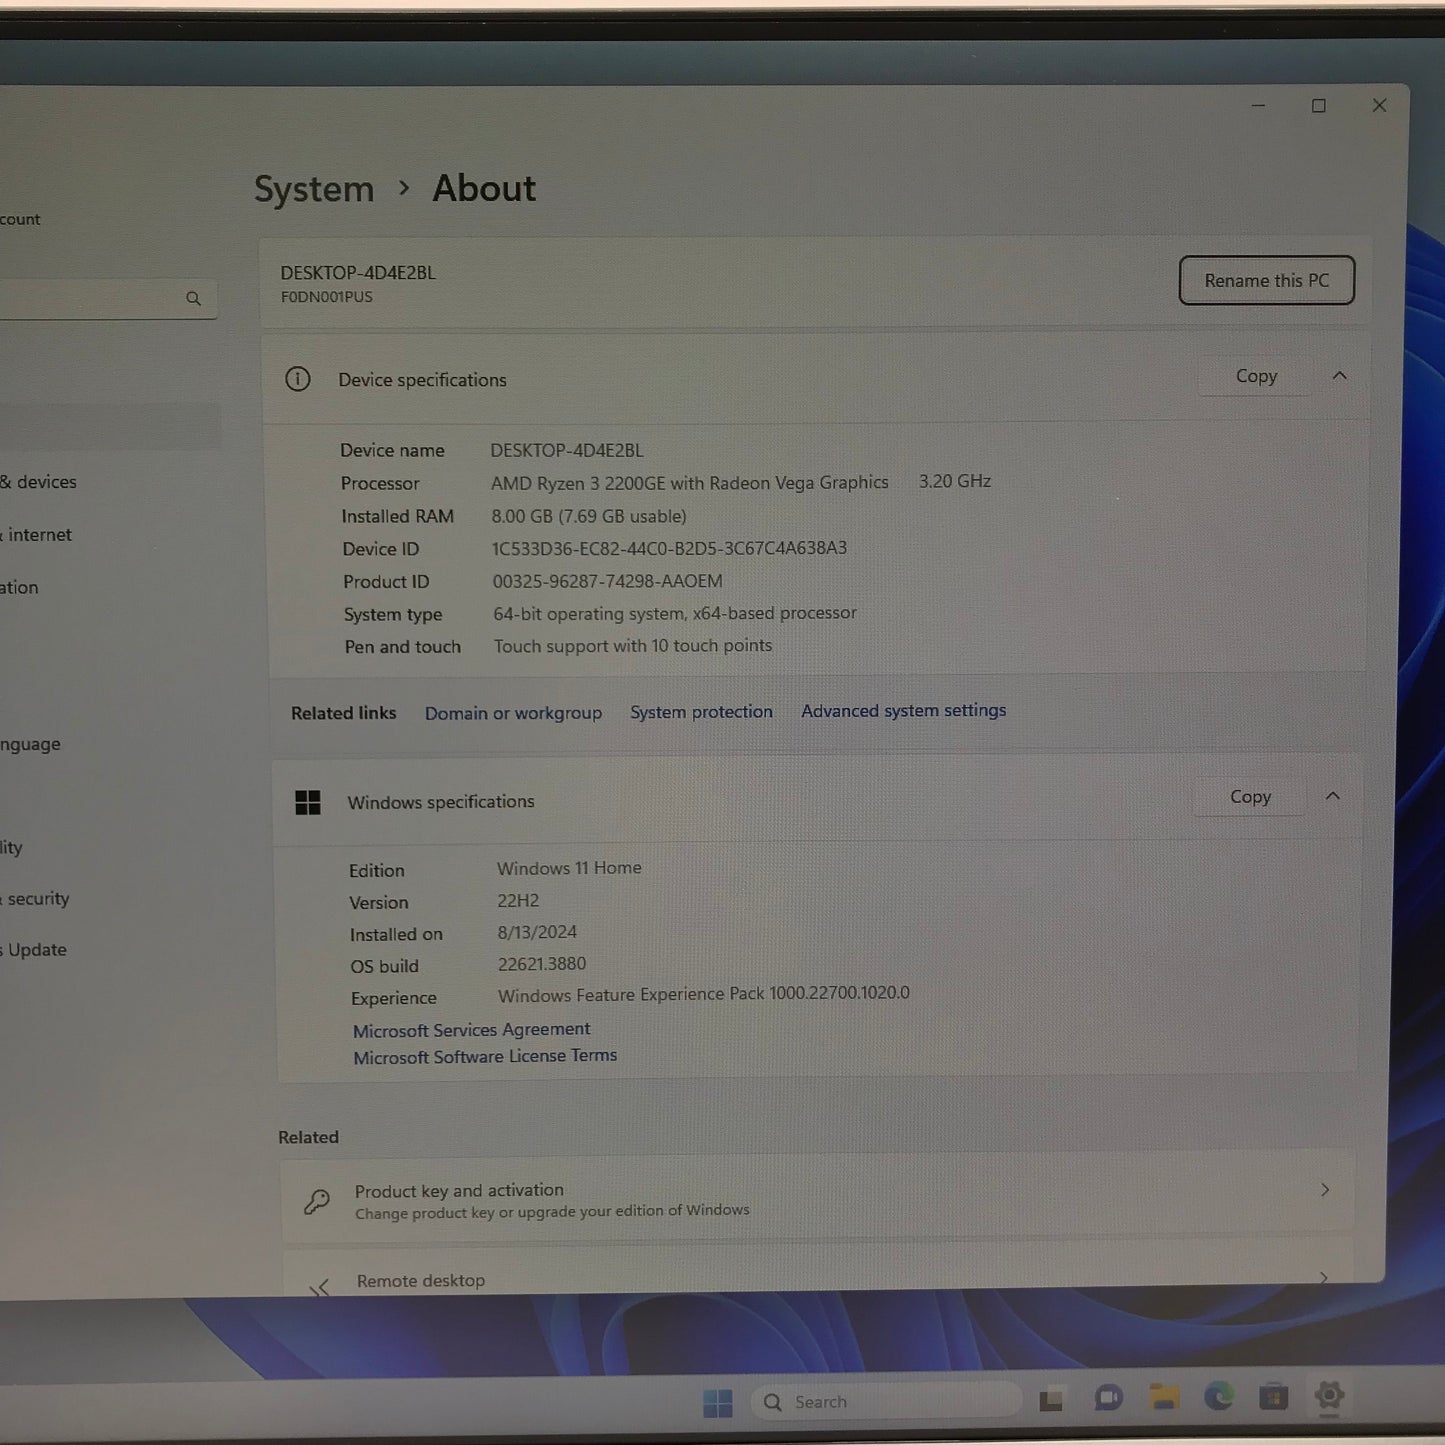Open the Personalization sidebar item
This screenshot has width=1445, height=1445.
pos(20,587)
